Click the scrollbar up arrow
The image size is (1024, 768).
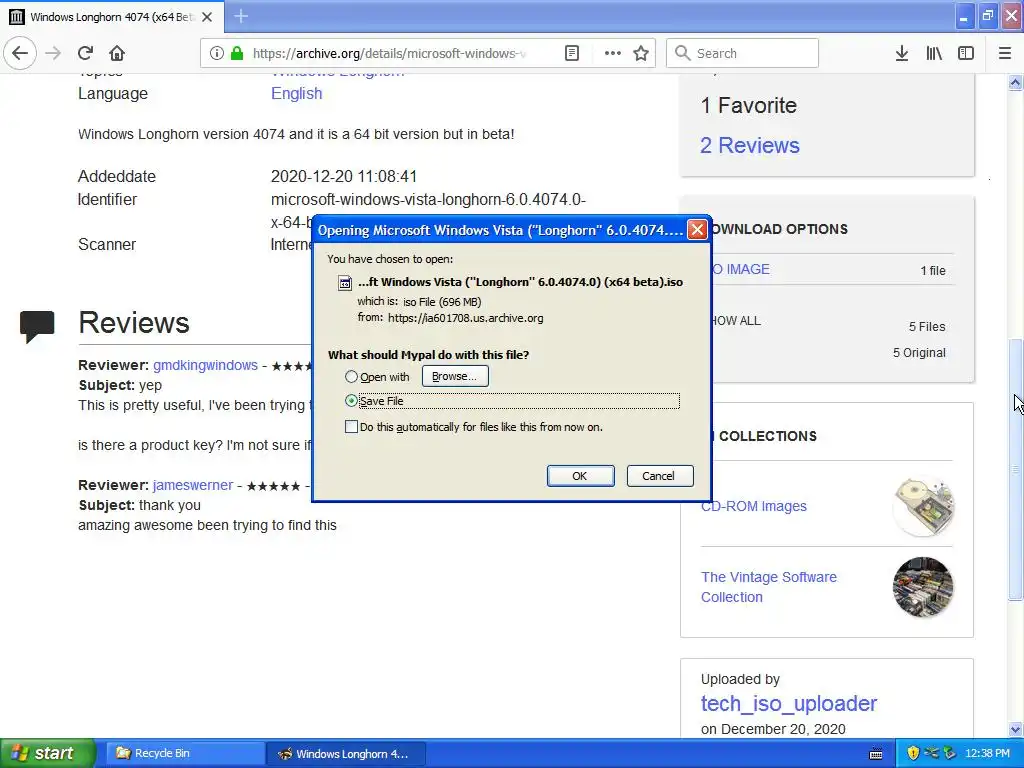coord(1015,82)
